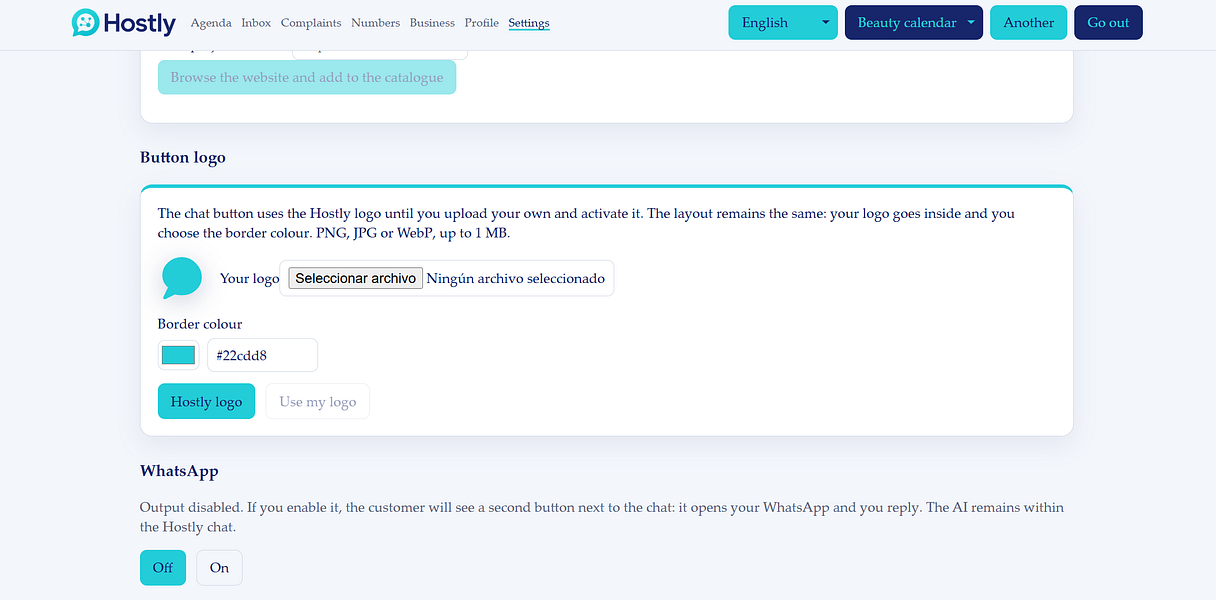Open the Agenda page
1216x600 pixels.
211,23
